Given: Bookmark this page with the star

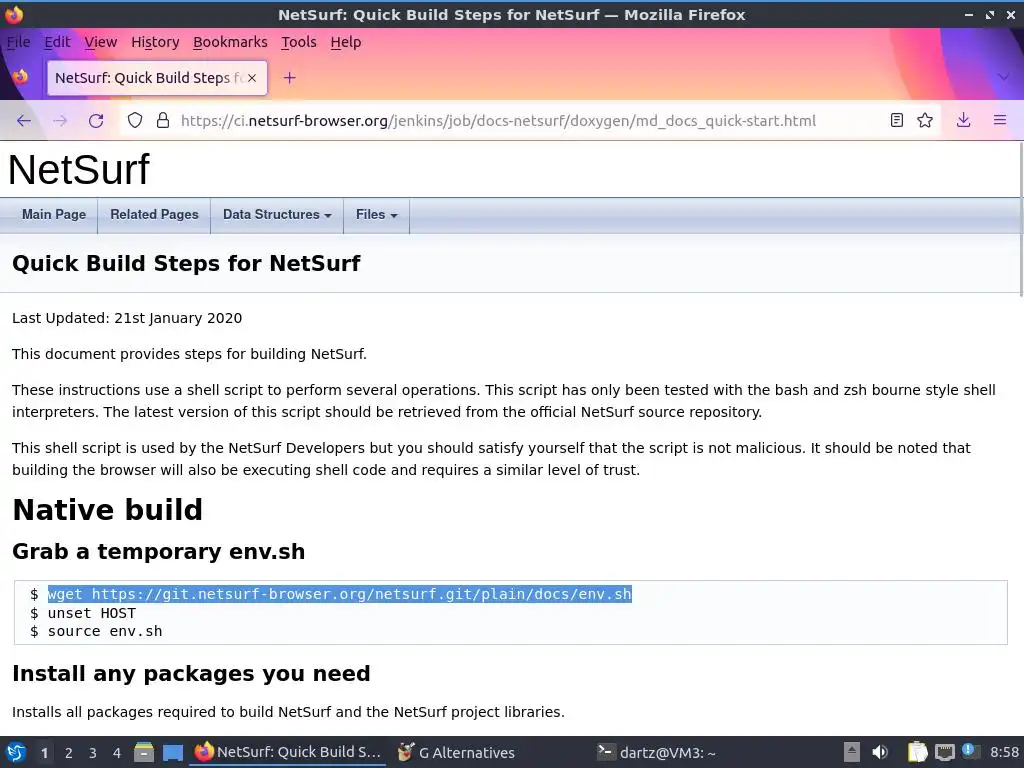Looking at the screenshot, I should 925,120.
